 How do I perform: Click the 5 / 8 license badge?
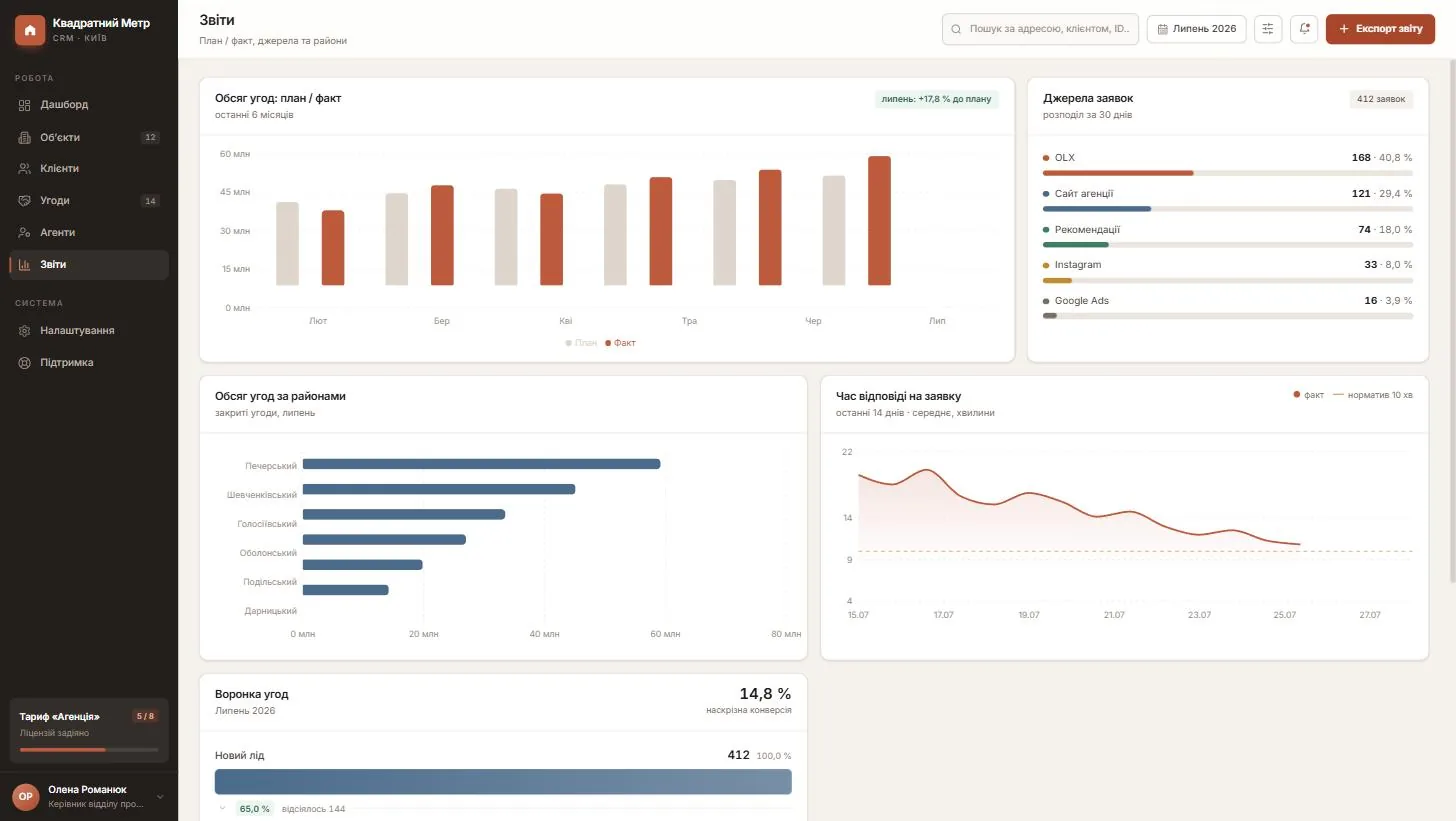(x=145, y=716)
